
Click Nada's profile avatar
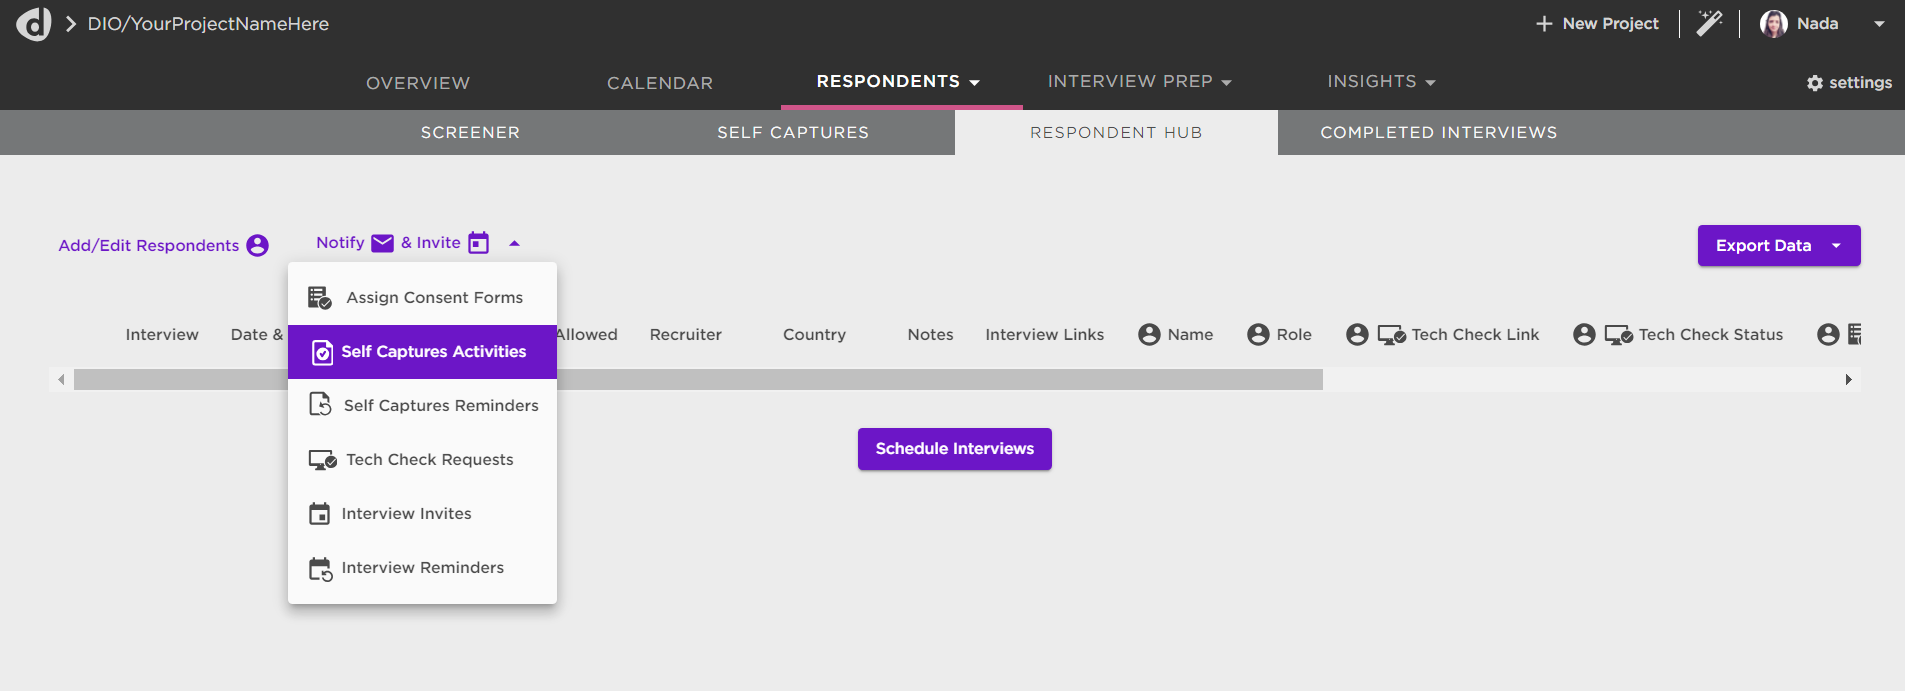[x=1774, y=24]
